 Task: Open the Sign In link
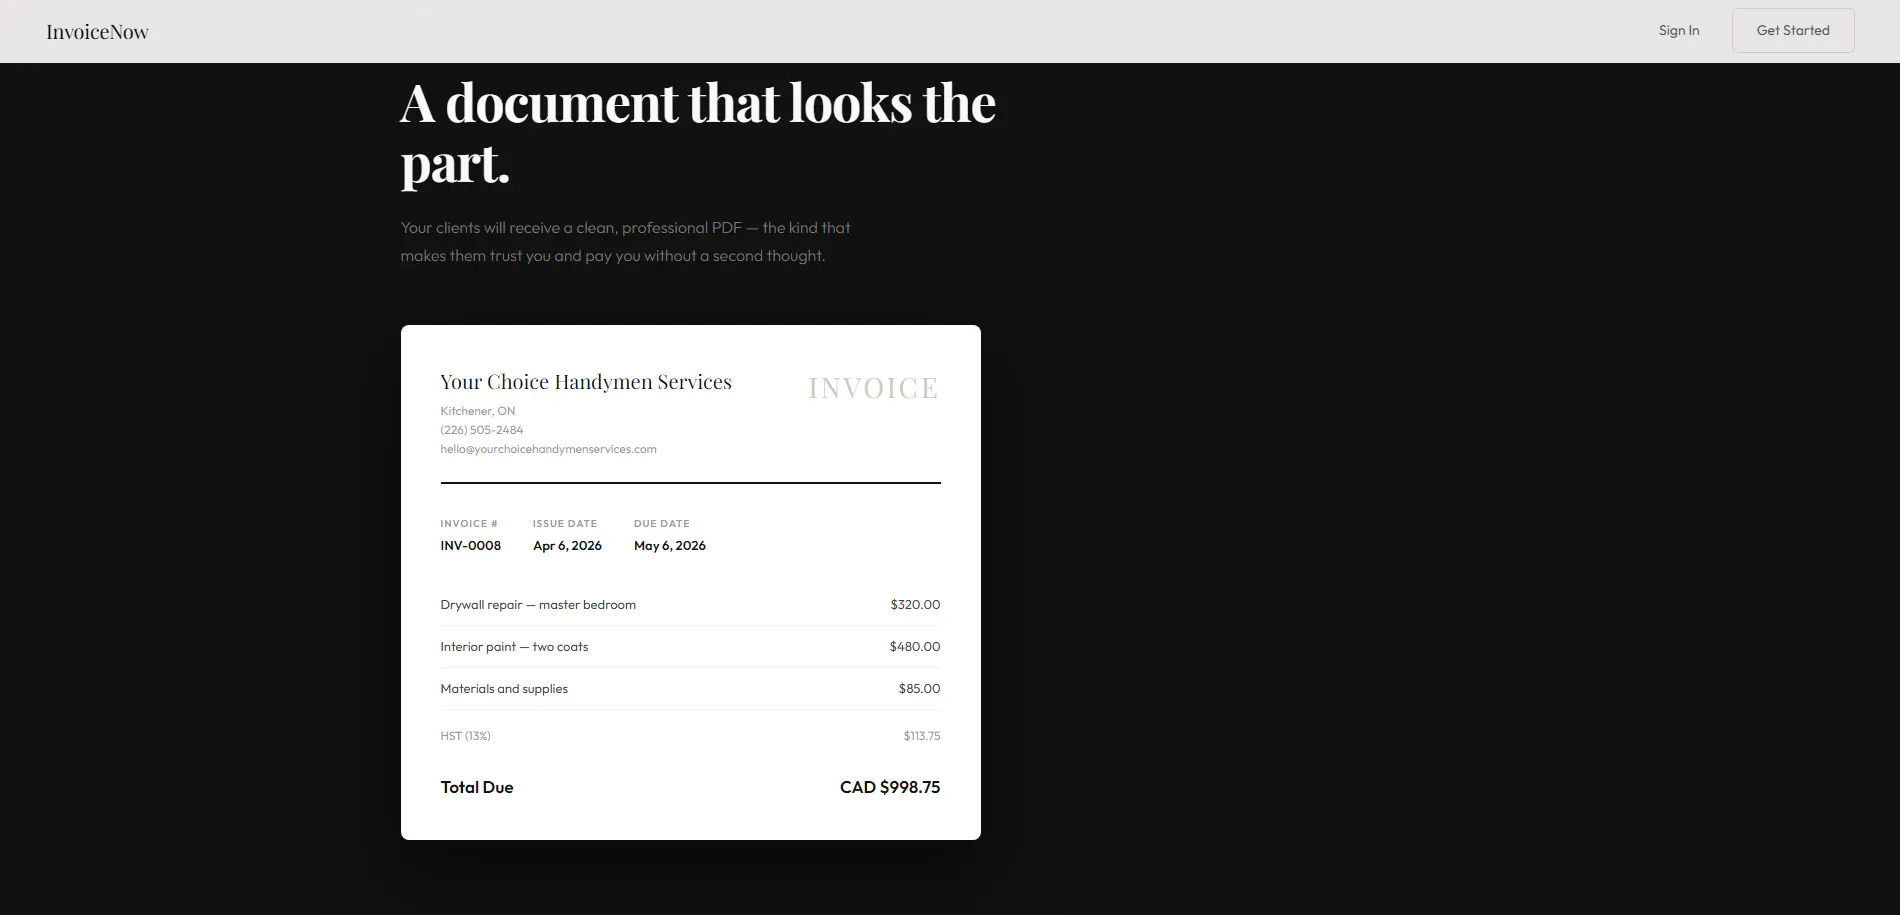tap(1678, 31)
